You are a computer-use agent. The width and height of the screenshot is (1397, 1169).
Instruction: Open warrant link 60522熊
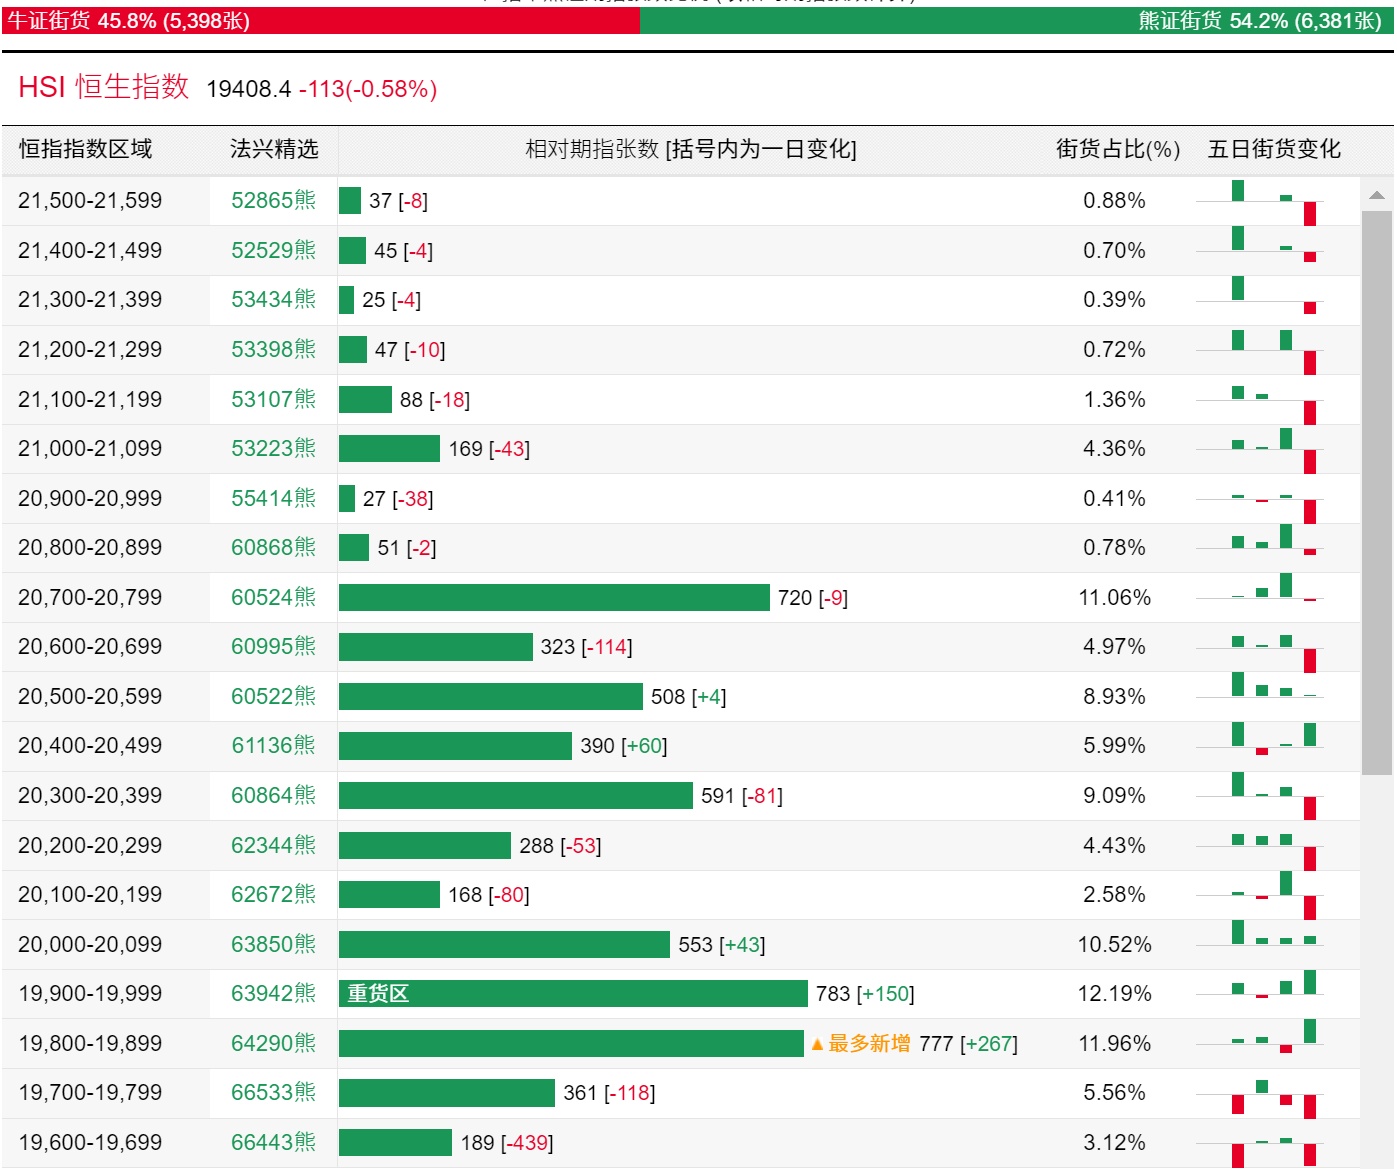(273, 697)
